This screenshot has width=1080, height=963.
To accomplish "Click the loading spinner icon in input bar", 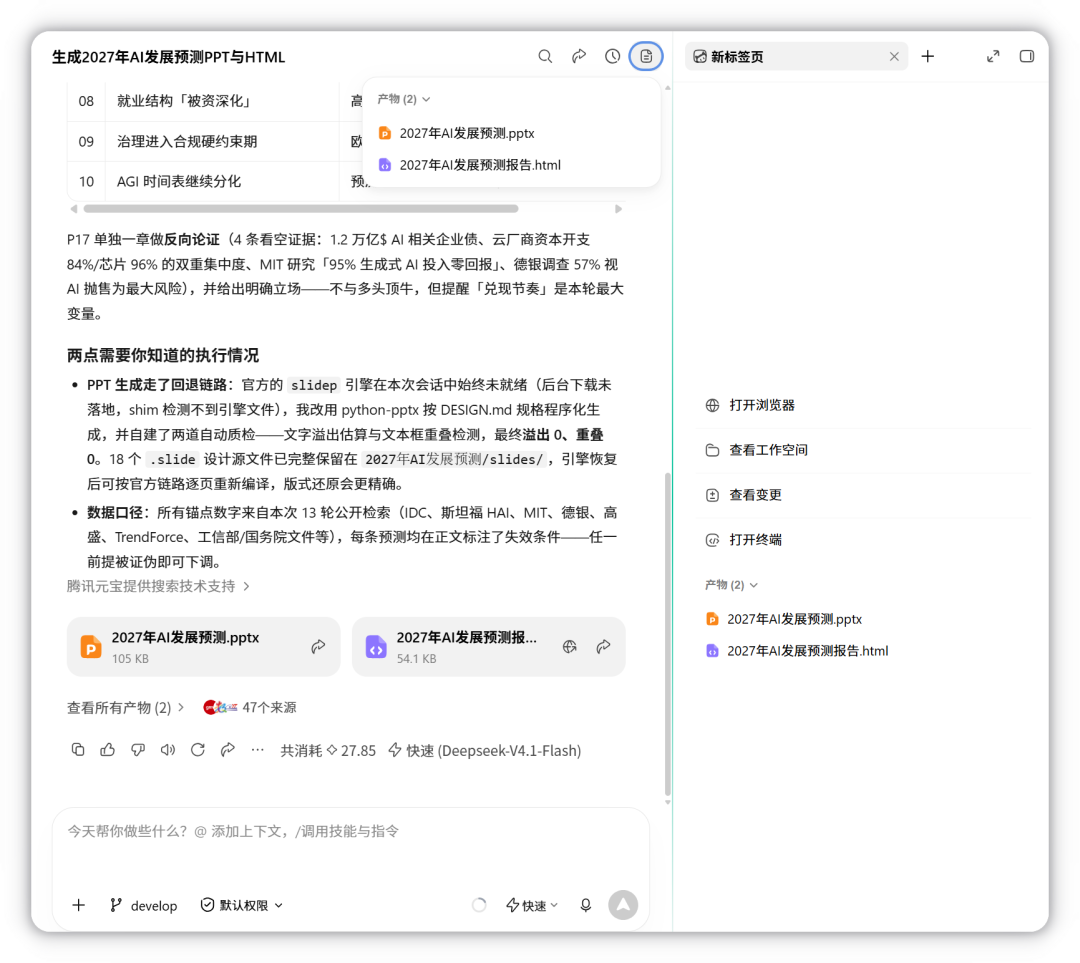I will [x=479, y=905].
